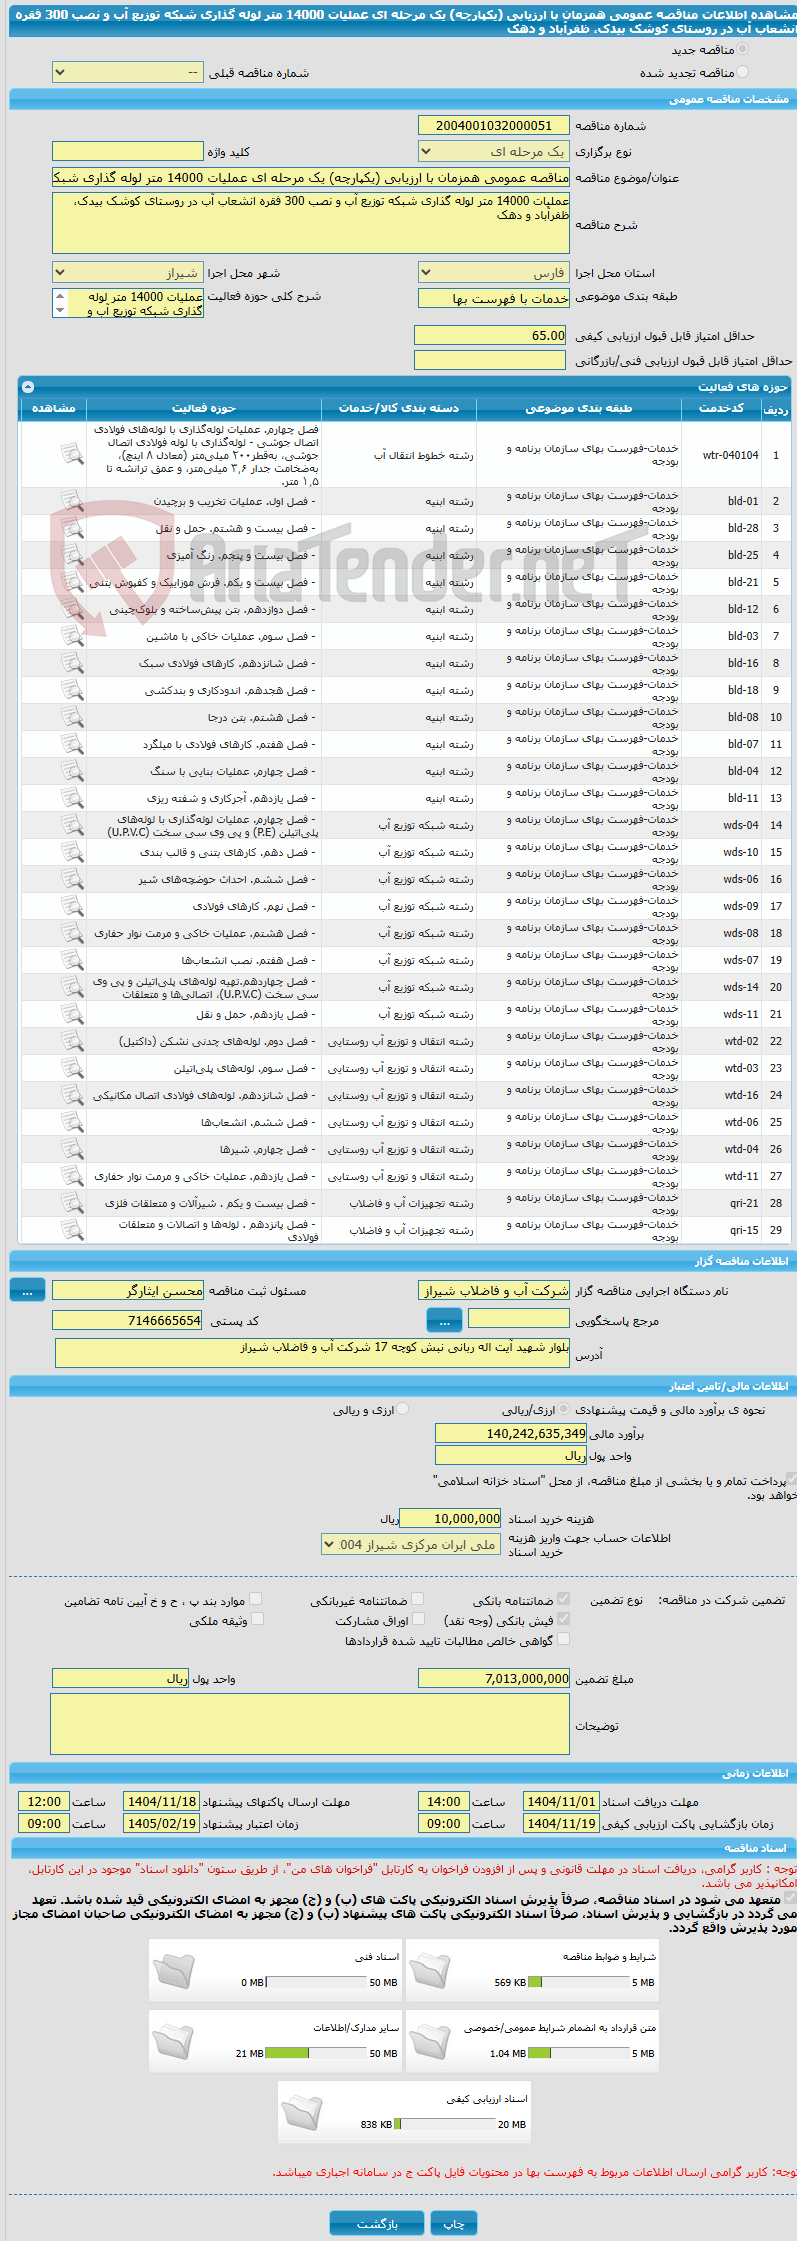Open the اسناد فنی documents folder
The width and height of the screenshot is (797, 2241).
pyautogui.click(x=173, y=1970)
